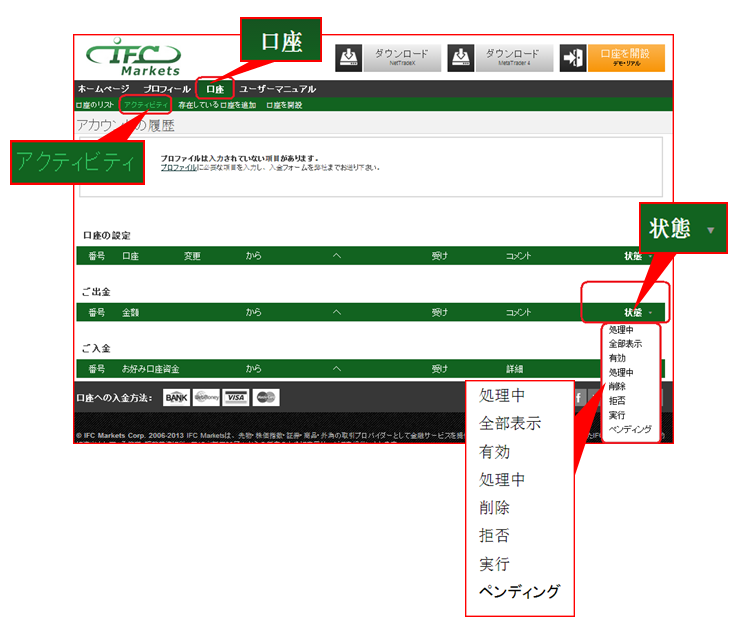Screen dimensions: 738x625
Task: Select the WebMoney payment icon
Action: pyautogui.click(x=206, y=397)
